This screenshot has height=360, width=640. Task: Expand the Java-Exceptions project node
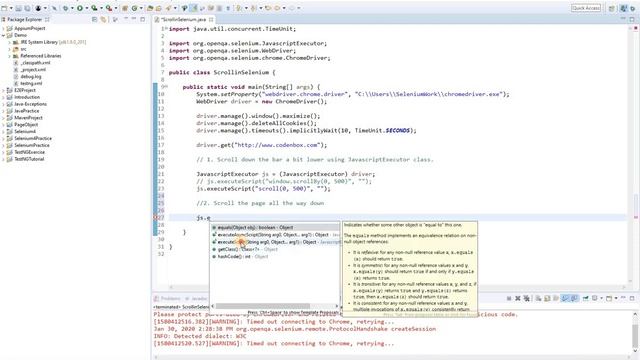pos(4,104)
